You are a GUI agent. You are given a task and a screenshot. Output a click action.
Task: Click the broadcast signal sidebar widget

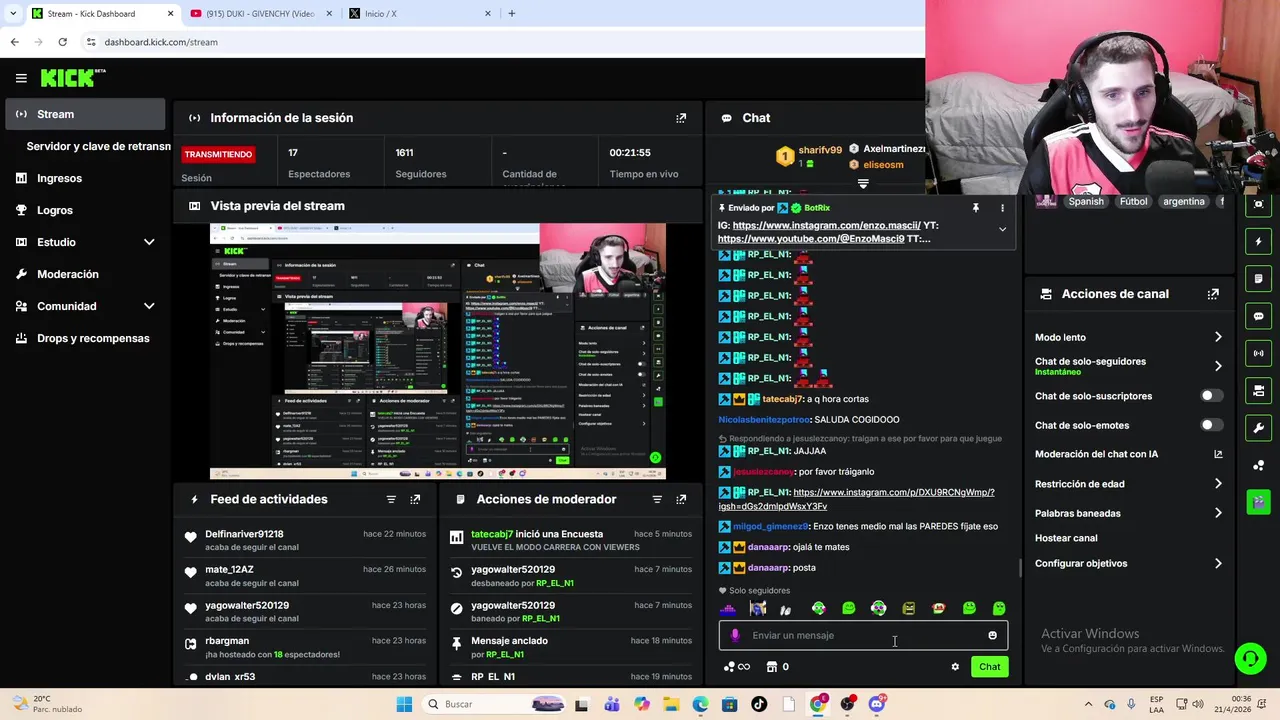[x=1258, y=353]
